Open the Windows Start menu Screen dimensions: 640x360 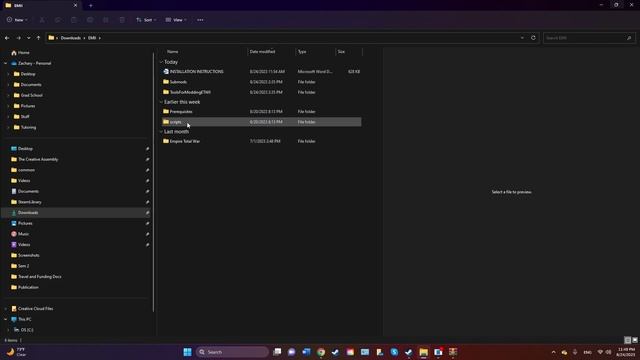pos(187,352)
